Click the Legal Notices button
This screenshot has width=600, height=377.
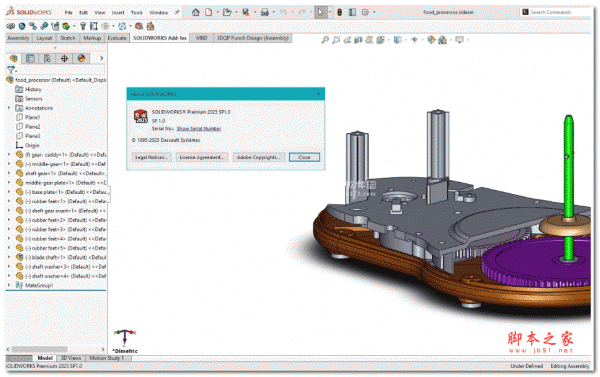click(x=151, y=157)
